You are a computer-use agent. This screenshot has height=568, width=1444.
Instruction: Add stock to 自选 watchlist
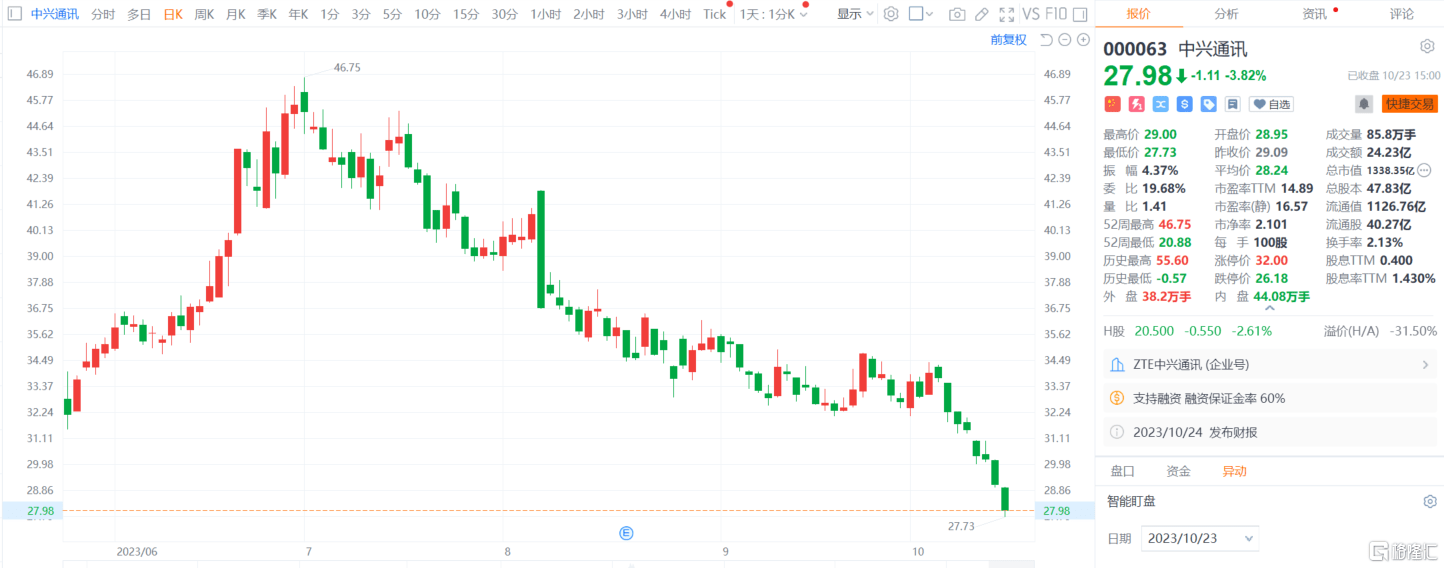(x=1271, y=104)
